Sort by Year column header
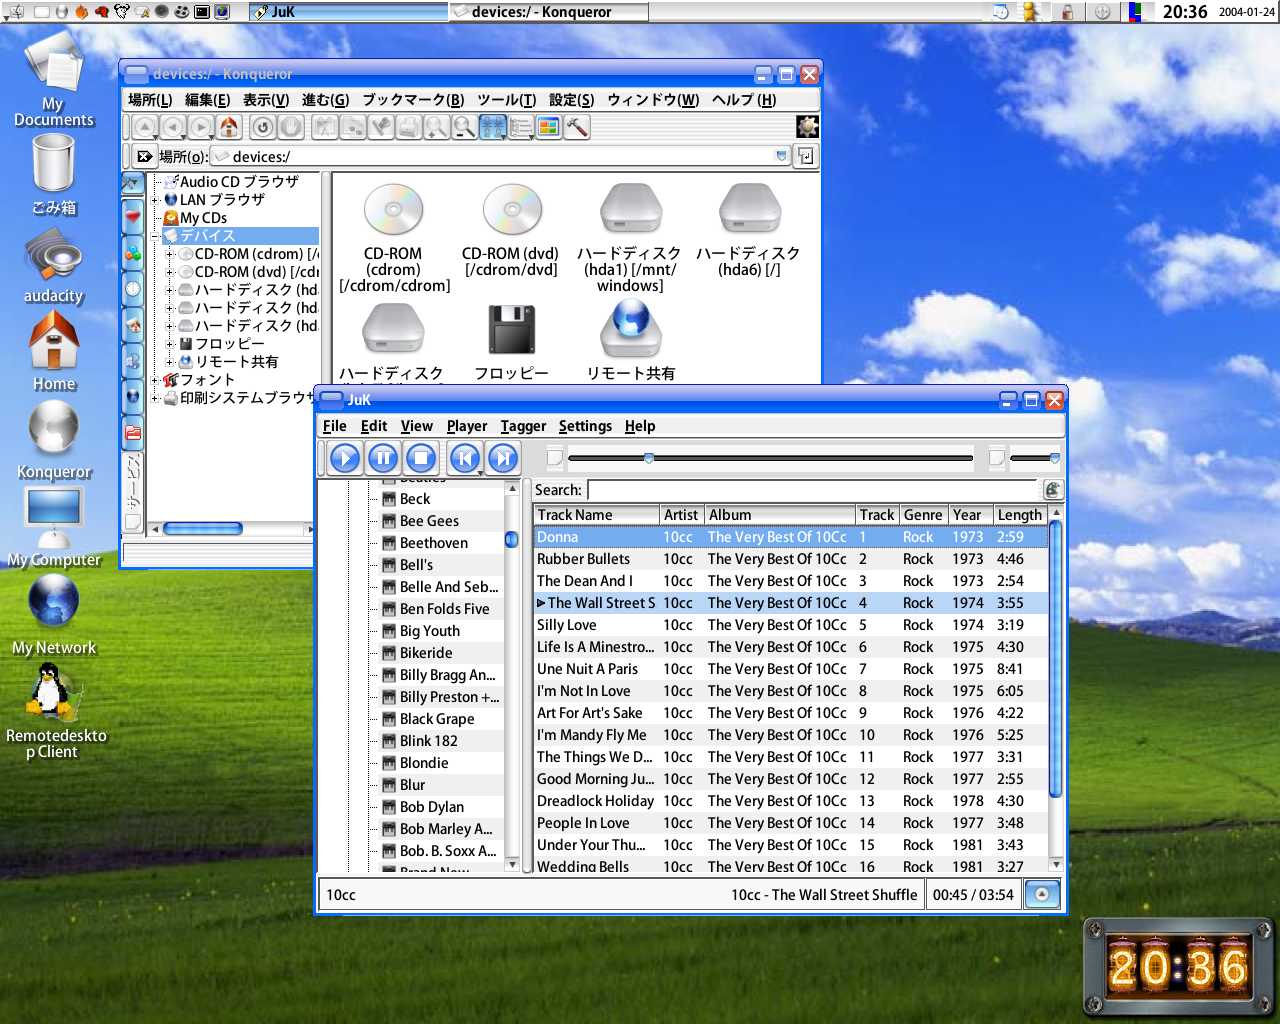Screen dimensions: 1280x1024 point(971,515)
